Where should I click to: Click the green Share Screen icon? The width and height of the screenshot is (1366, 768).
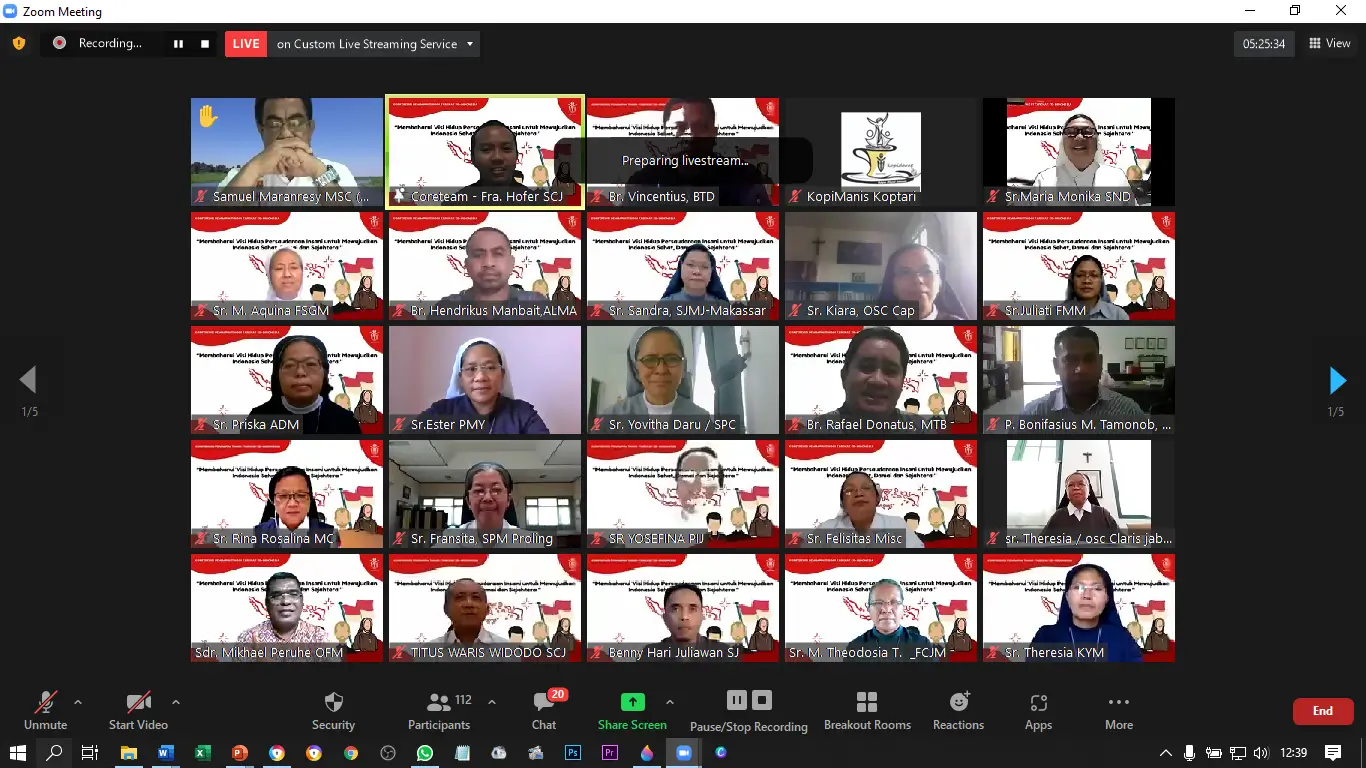coord(632,702)
